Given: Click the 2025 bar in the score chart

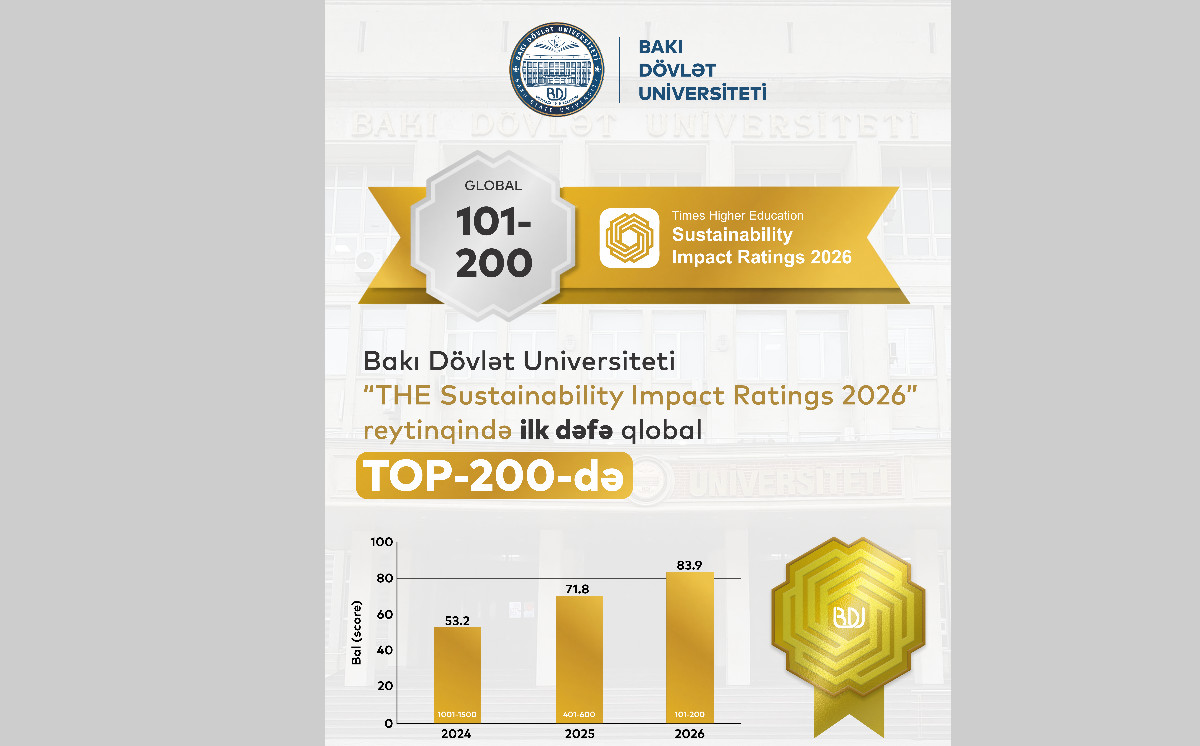Looking at the screenshot, I should 579,658.
